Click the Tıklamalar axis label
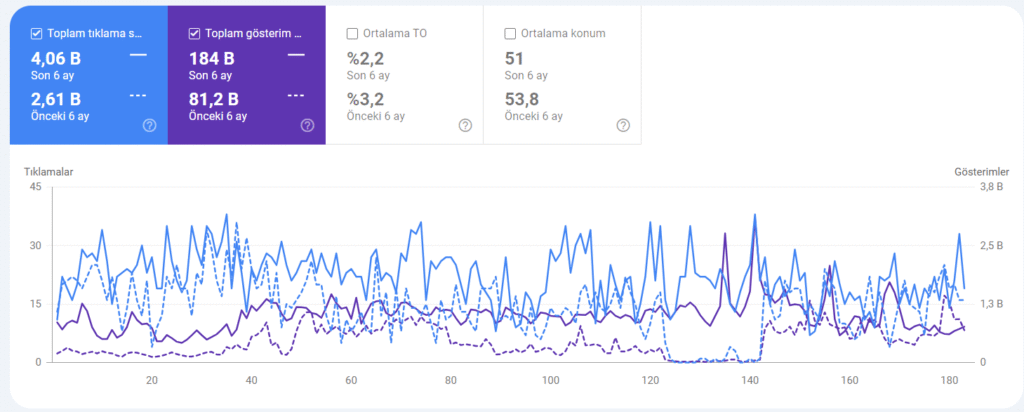The width and height of the screenshot is (1024, 412). 49,171
